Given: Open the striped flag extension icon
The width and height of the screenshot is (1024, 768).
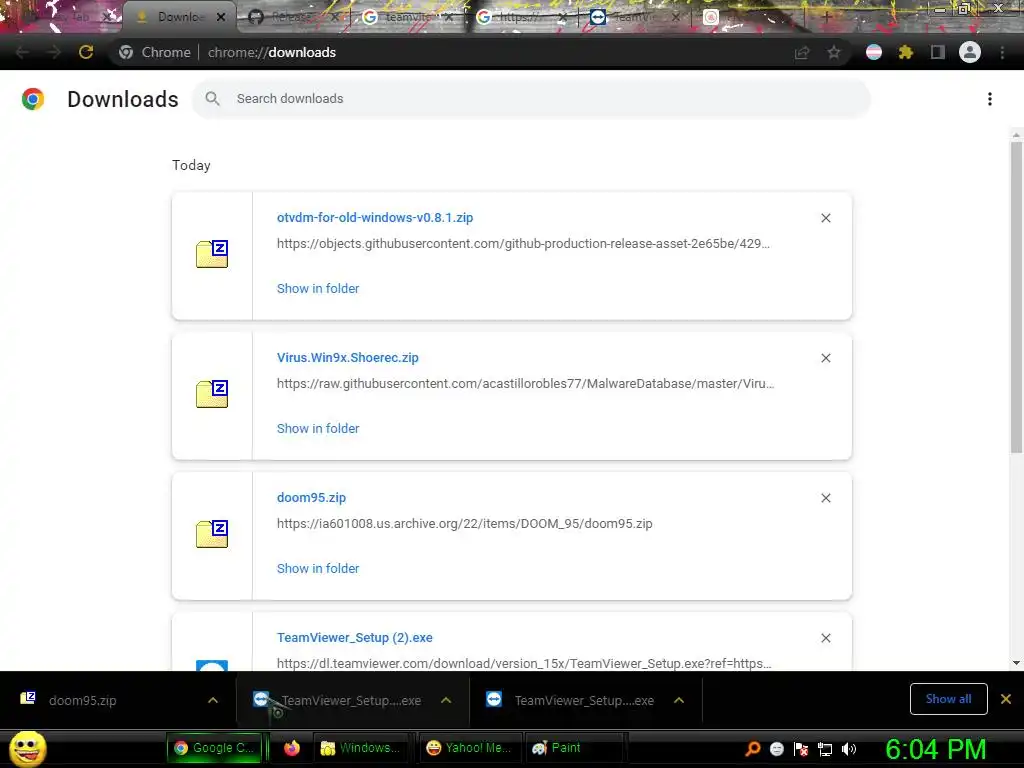Looking at the screenshot, I should coord(873,52).
